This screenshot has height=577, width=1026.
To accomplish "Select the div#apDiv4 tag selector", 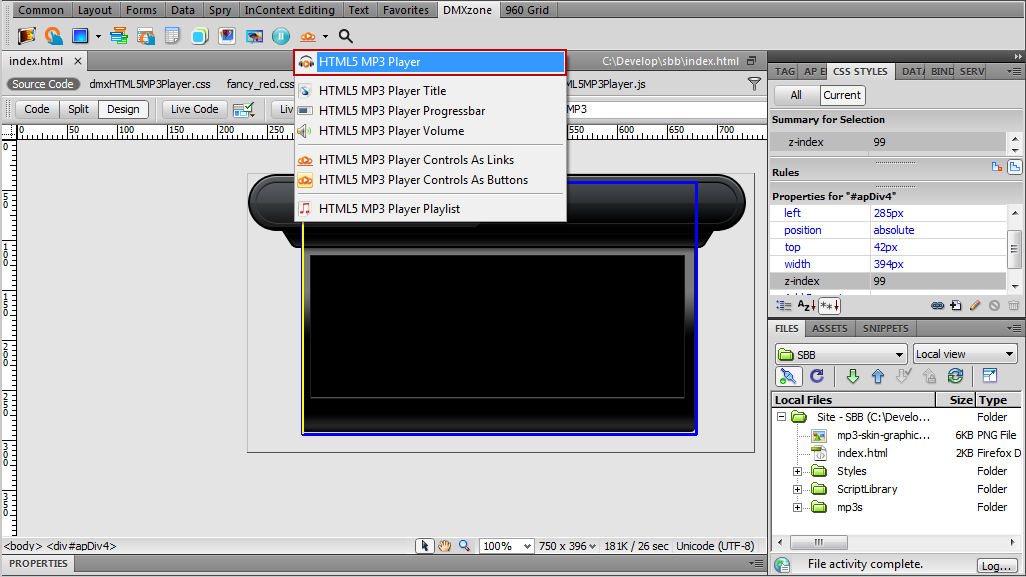I will (82, 546).
